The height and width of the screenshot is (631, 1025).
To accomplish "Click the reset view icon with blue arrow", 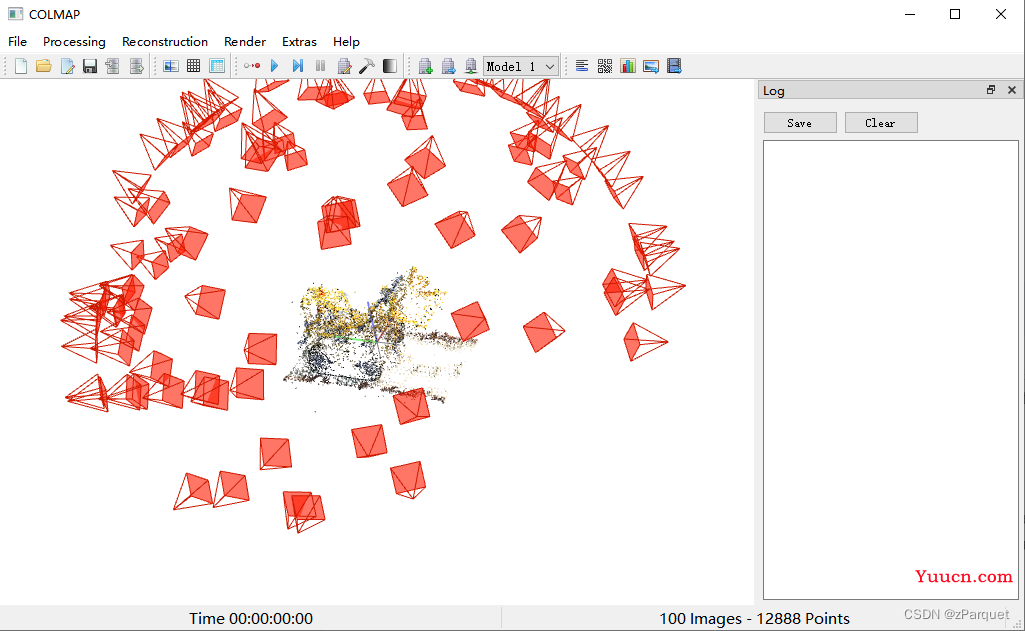I will coord(448,66).
